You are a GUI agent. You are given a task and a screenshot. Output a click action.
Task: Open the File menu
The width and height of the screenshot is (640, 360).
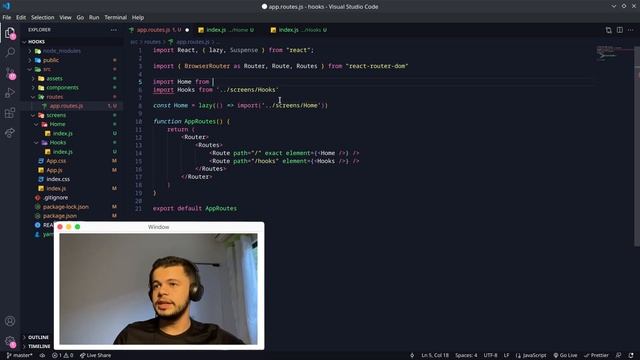[7, 18]
